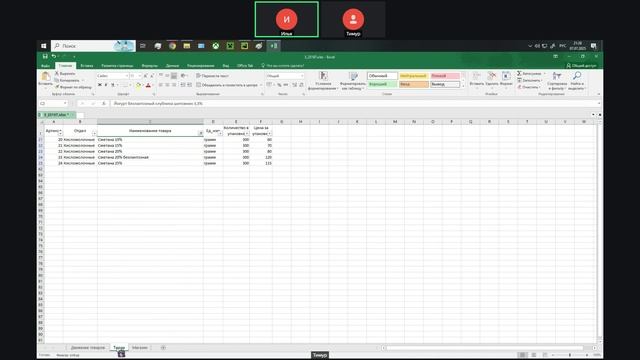This screenshot has width=640, height=360.
Task: Toggle italic formatting
Action: tap(106, 85)
